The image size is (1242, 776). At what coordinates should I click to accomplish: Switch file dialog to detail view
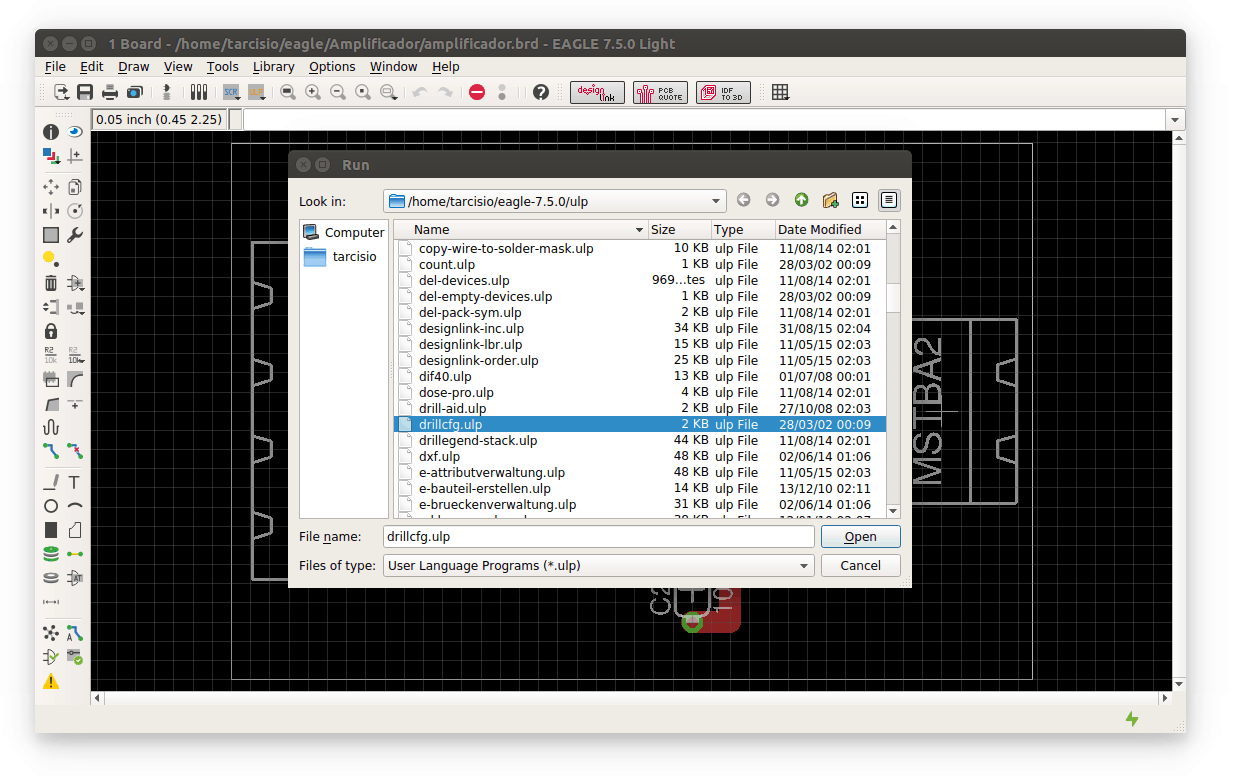click(x=889, y=200)
